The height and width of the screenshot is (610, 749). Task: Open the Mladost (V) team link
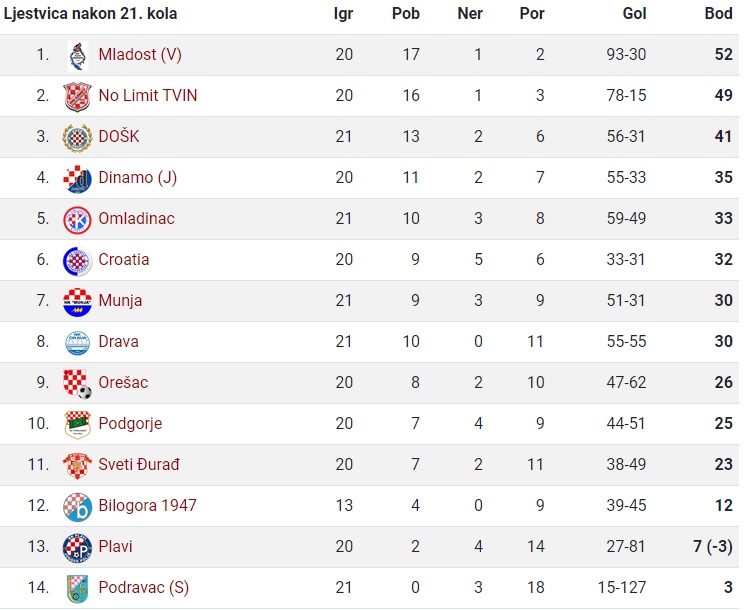point(140,54)
